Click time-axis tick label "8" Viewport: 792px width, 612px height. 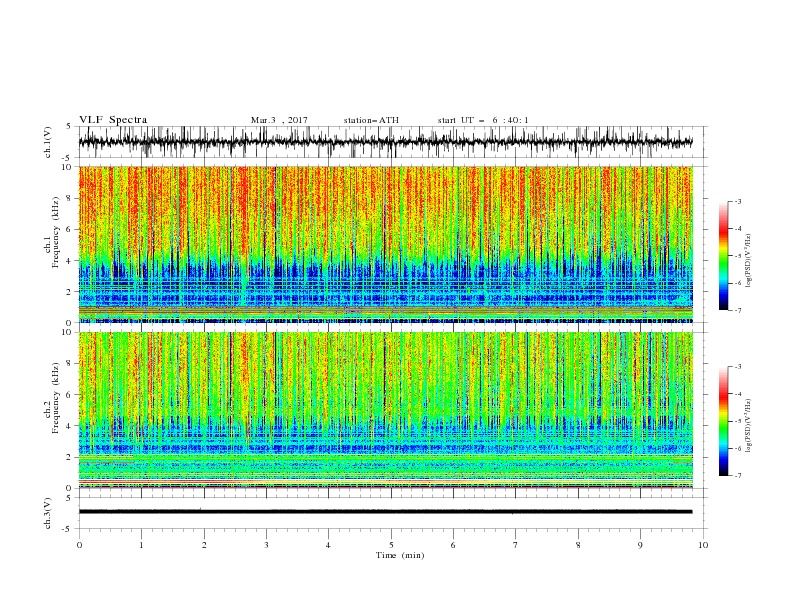click(x=578, y=545)
